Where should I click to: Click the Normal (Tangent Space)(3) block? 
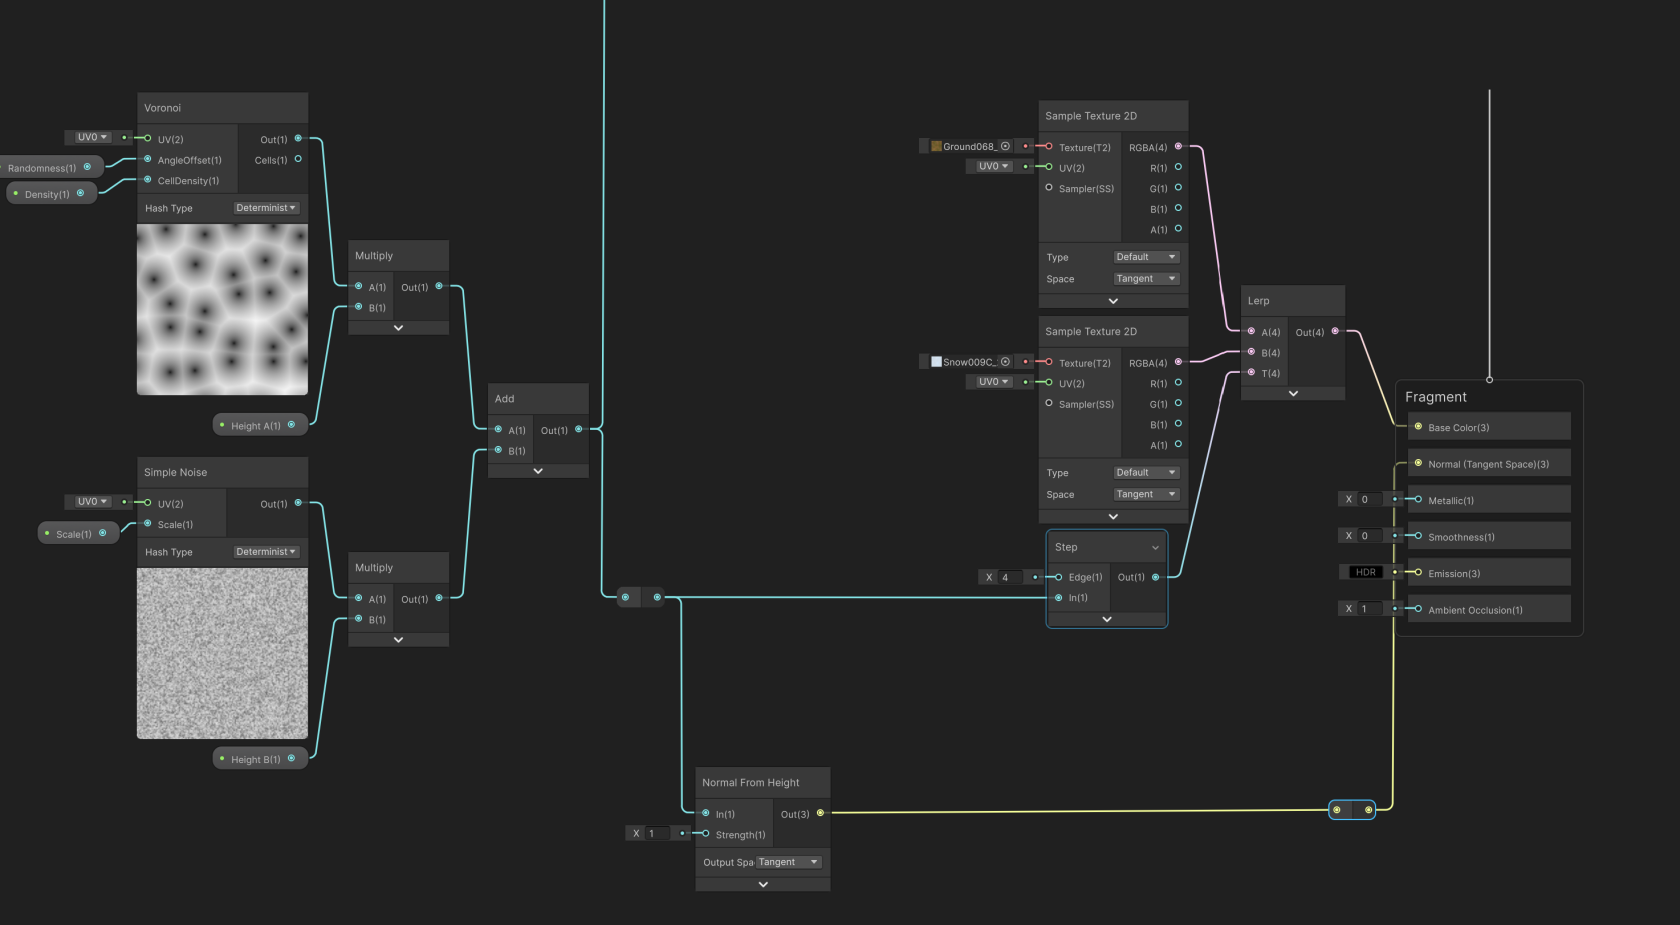click(x=1489, y=463)
